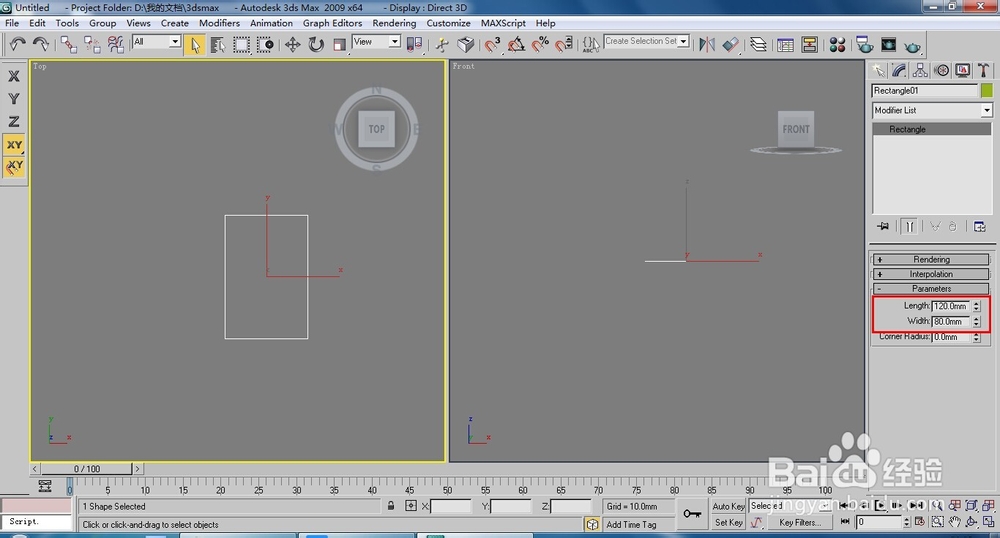Expand the Interpolation rollout
This screenshot has width=1000, height=538.
coord(931,274)
